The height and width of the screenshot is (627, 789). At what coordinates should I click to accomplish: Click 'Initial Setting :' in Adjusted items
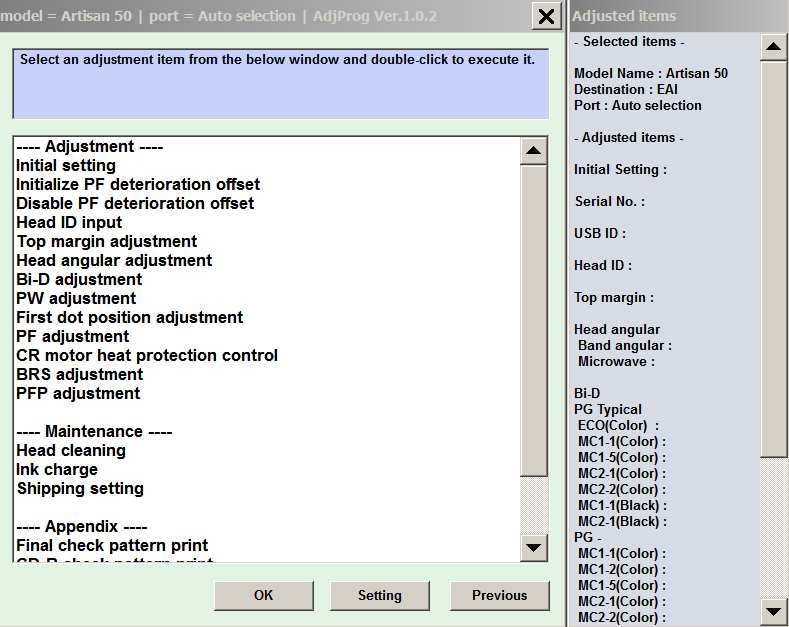(620, 170)
